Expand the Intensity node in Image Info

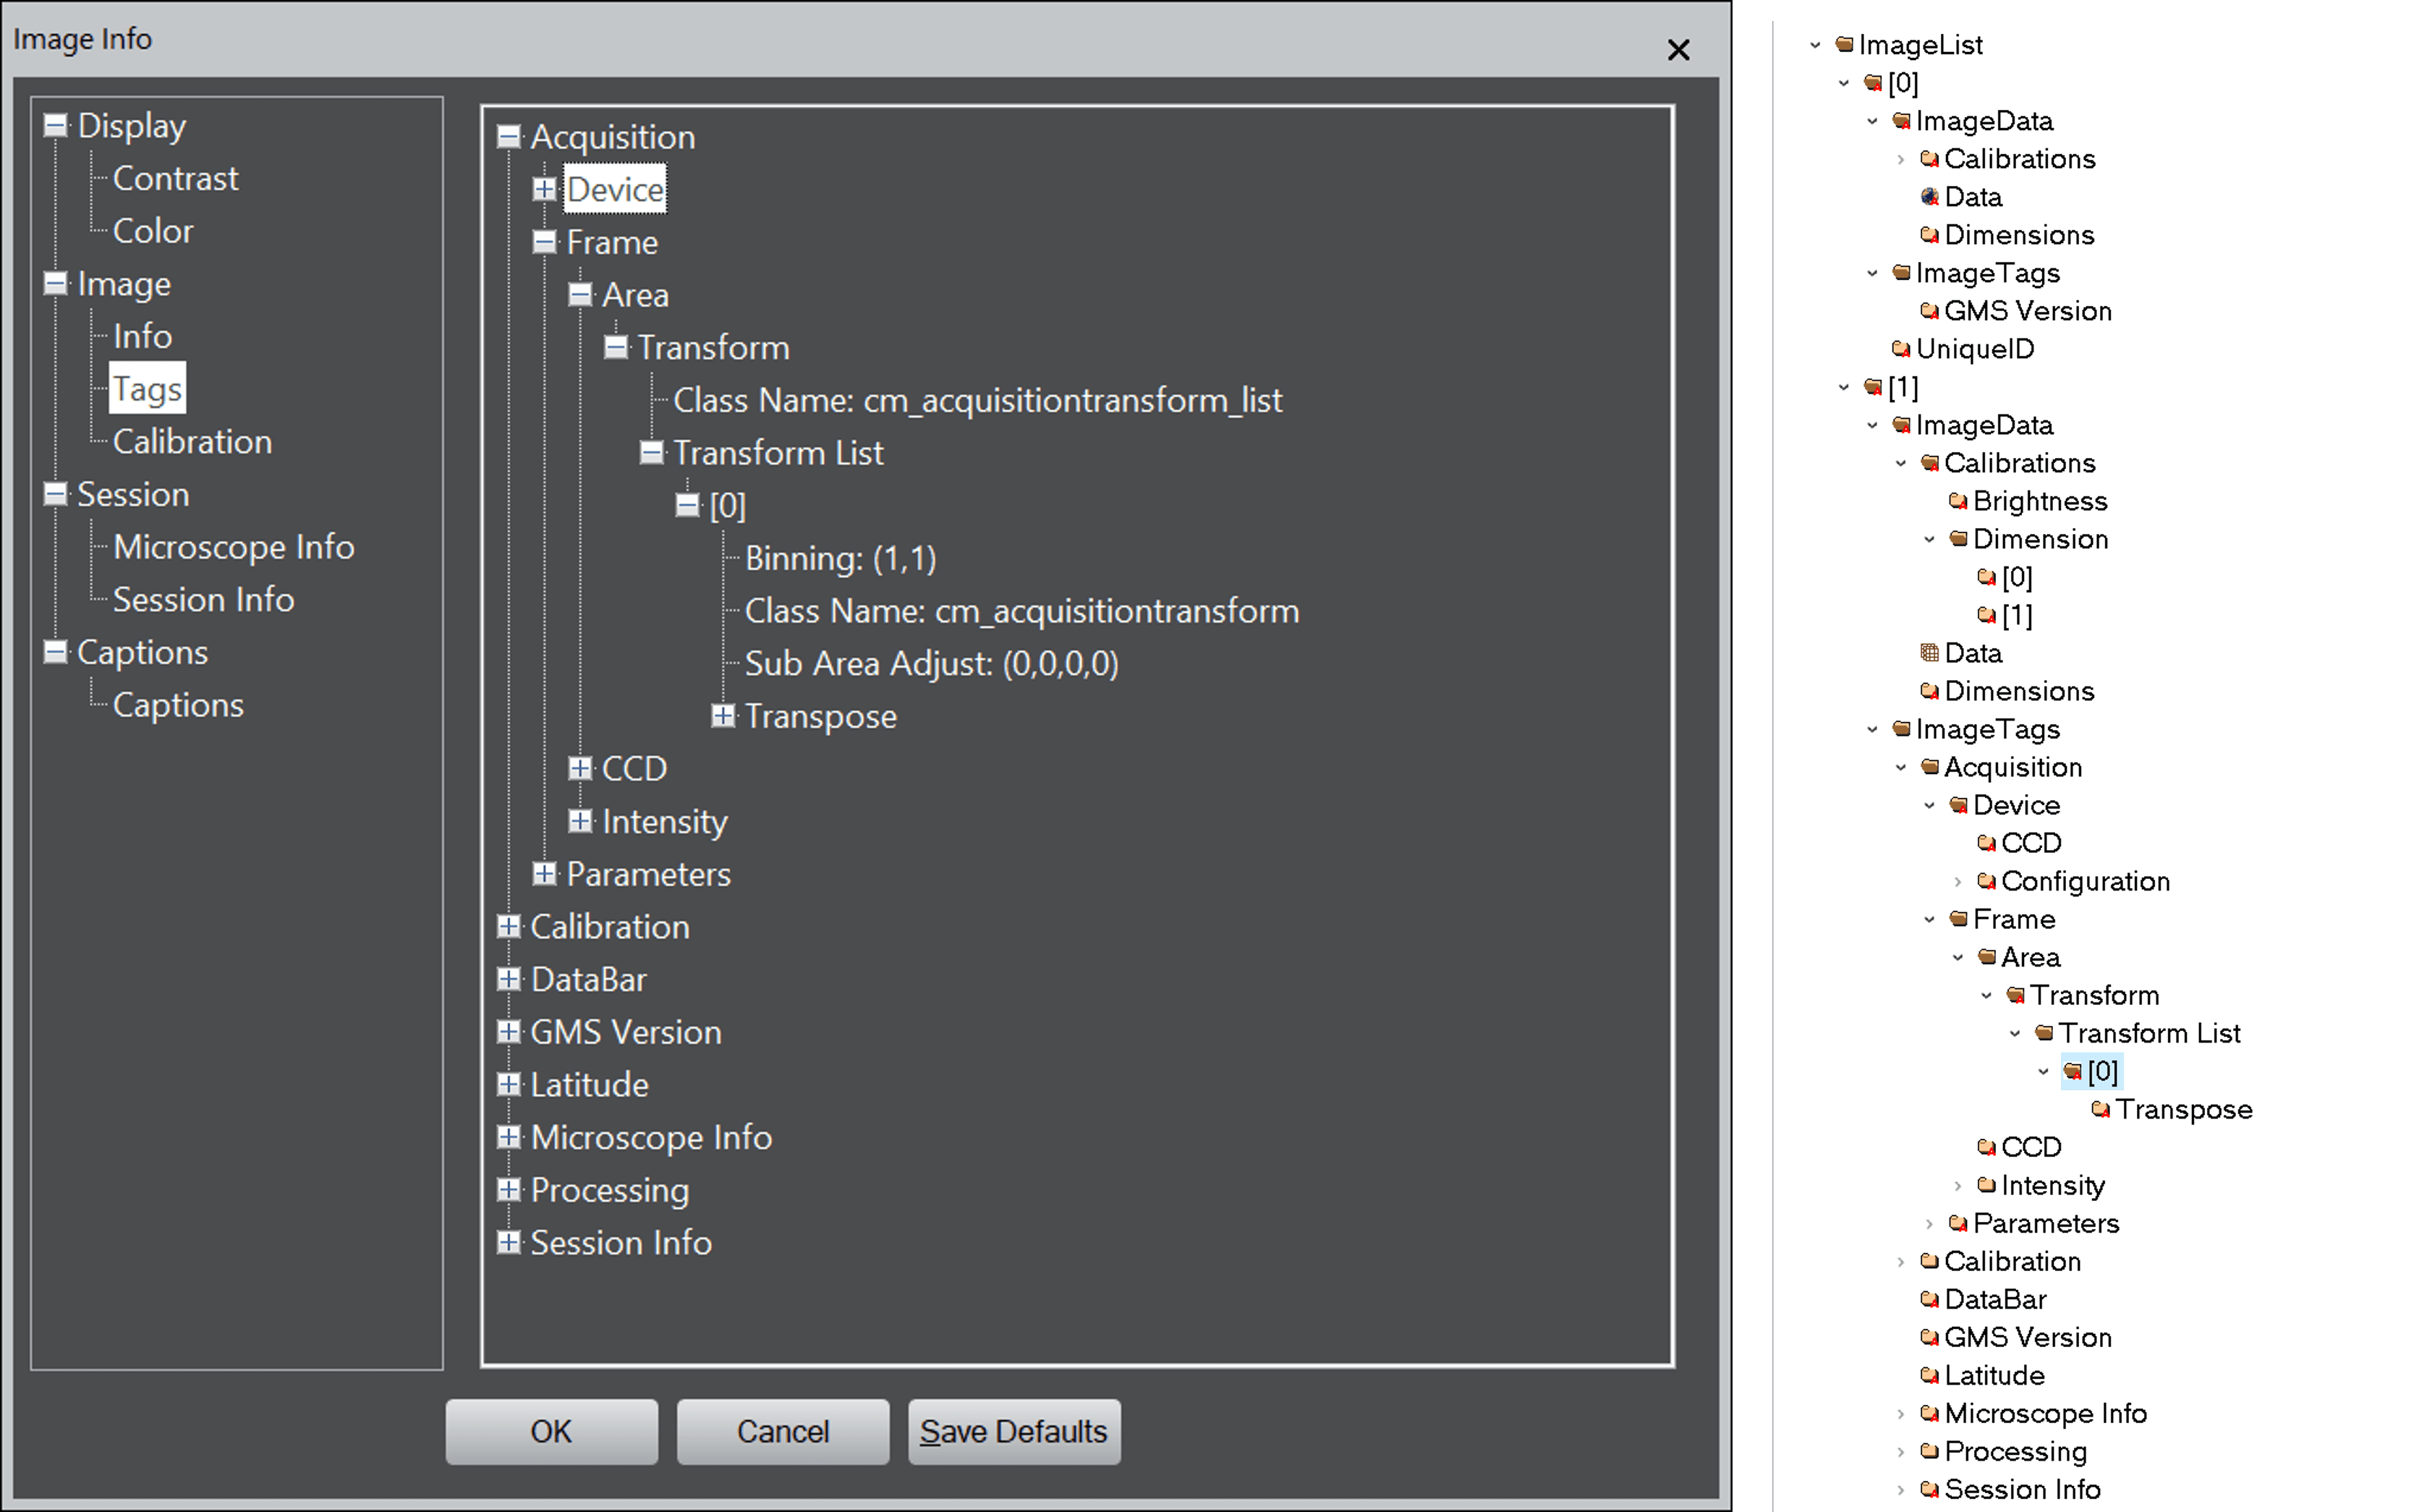click(580, 821)
